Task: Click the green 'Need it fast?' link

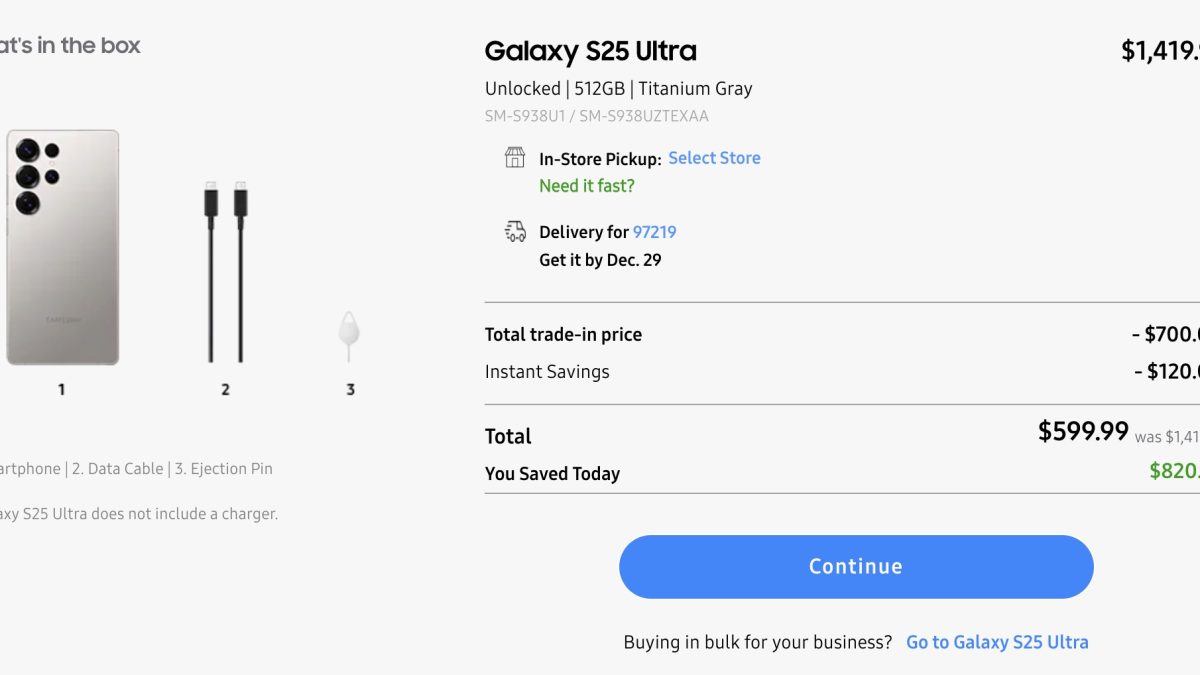Action: [586, 186]
